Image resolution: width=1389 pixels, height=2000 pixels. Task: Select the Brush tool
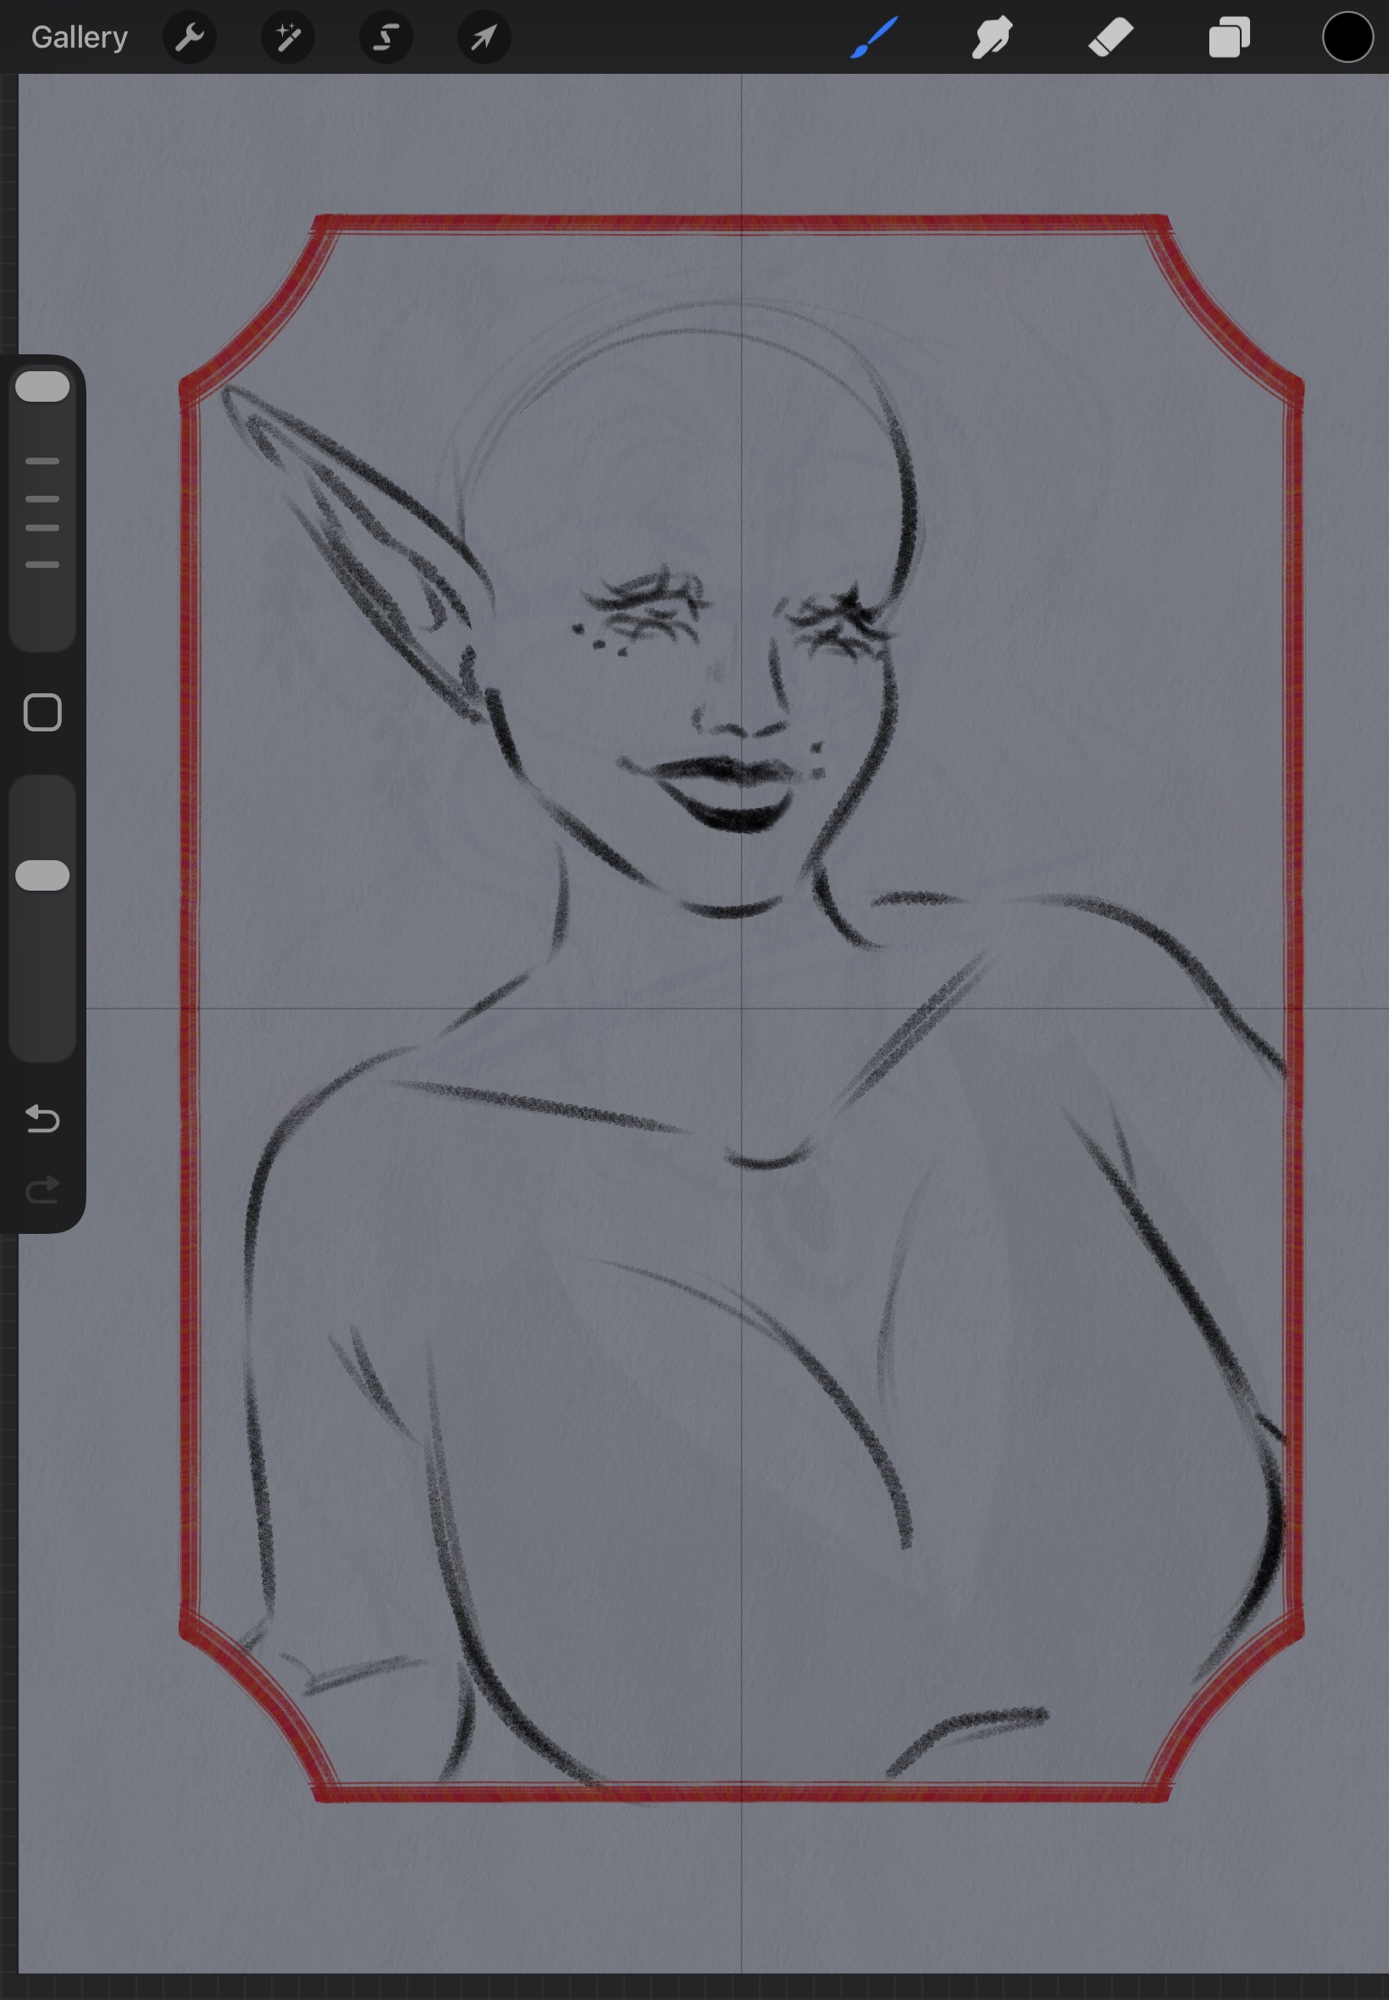(x=873, y=38)
